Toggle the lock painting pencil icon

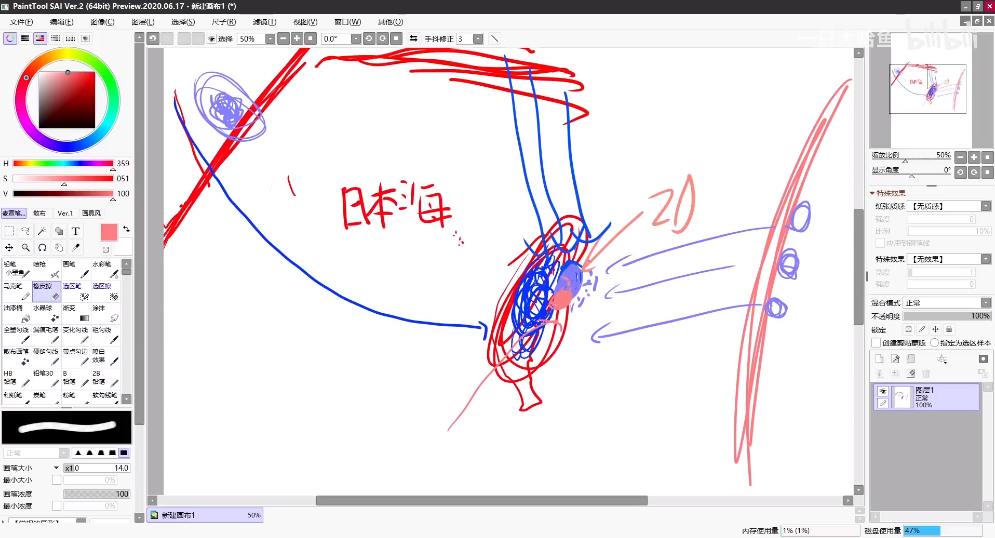922,329
